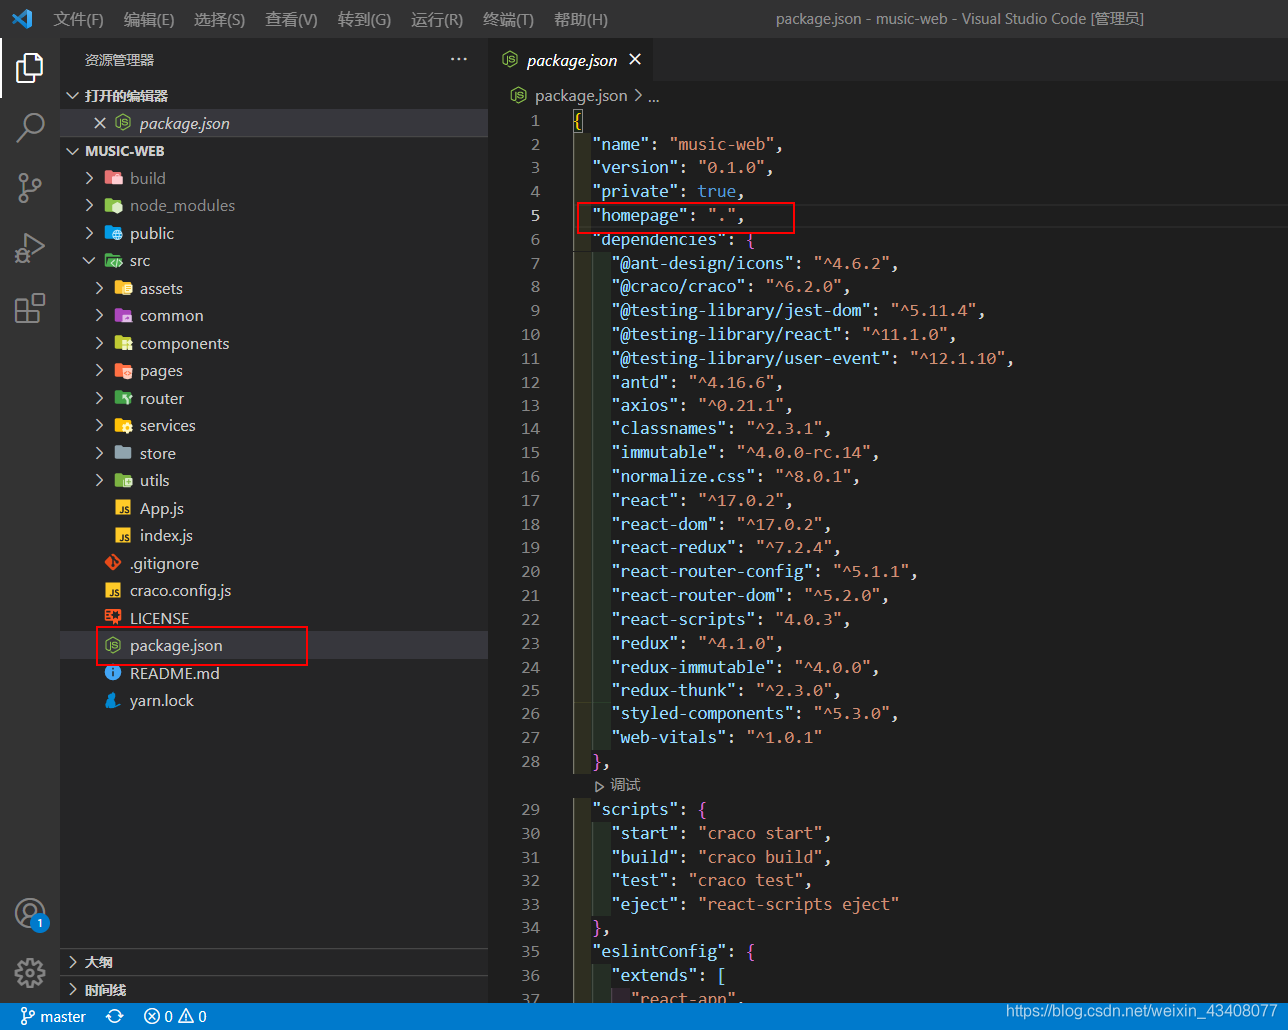Expand the 大纲 outline panel
1288x1030 pixels.
(x=274, y=962)
